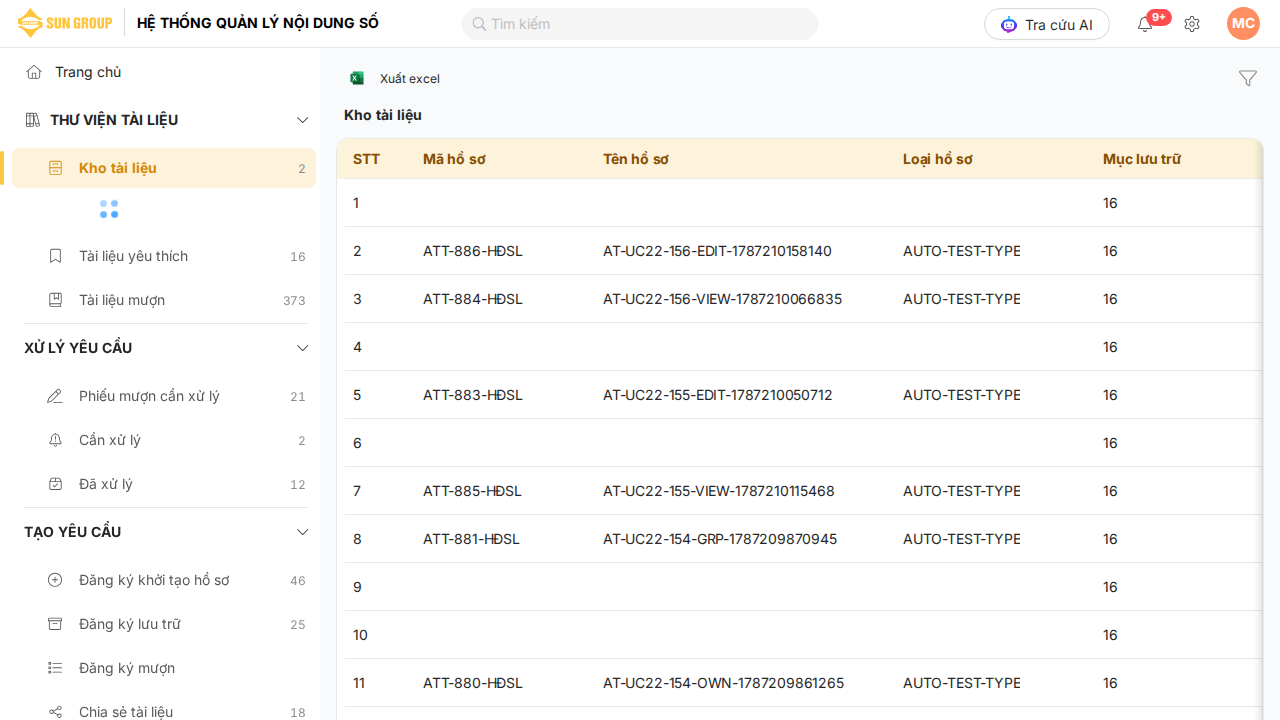Open the MC user avatar menu
Viewport: 1280px width, 720px height.
1243,23
